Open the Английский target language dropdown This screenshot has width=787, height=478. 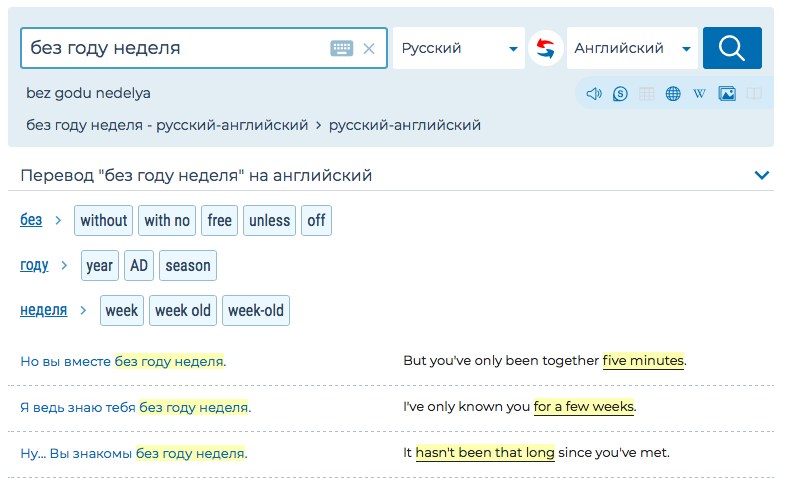[x=632, y=48]
